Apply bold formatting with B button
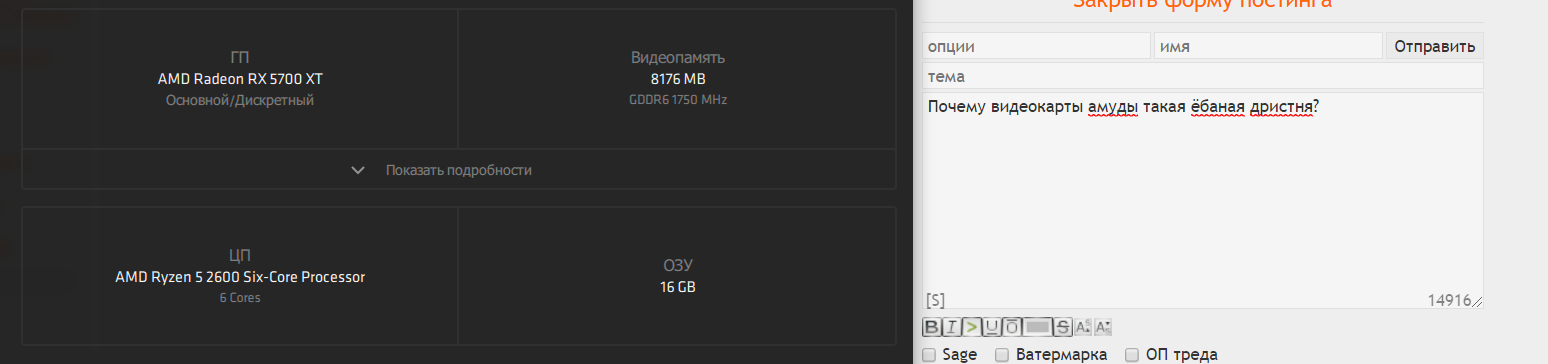The height and width of the screenshot is (364, 1548). [931, 327]
